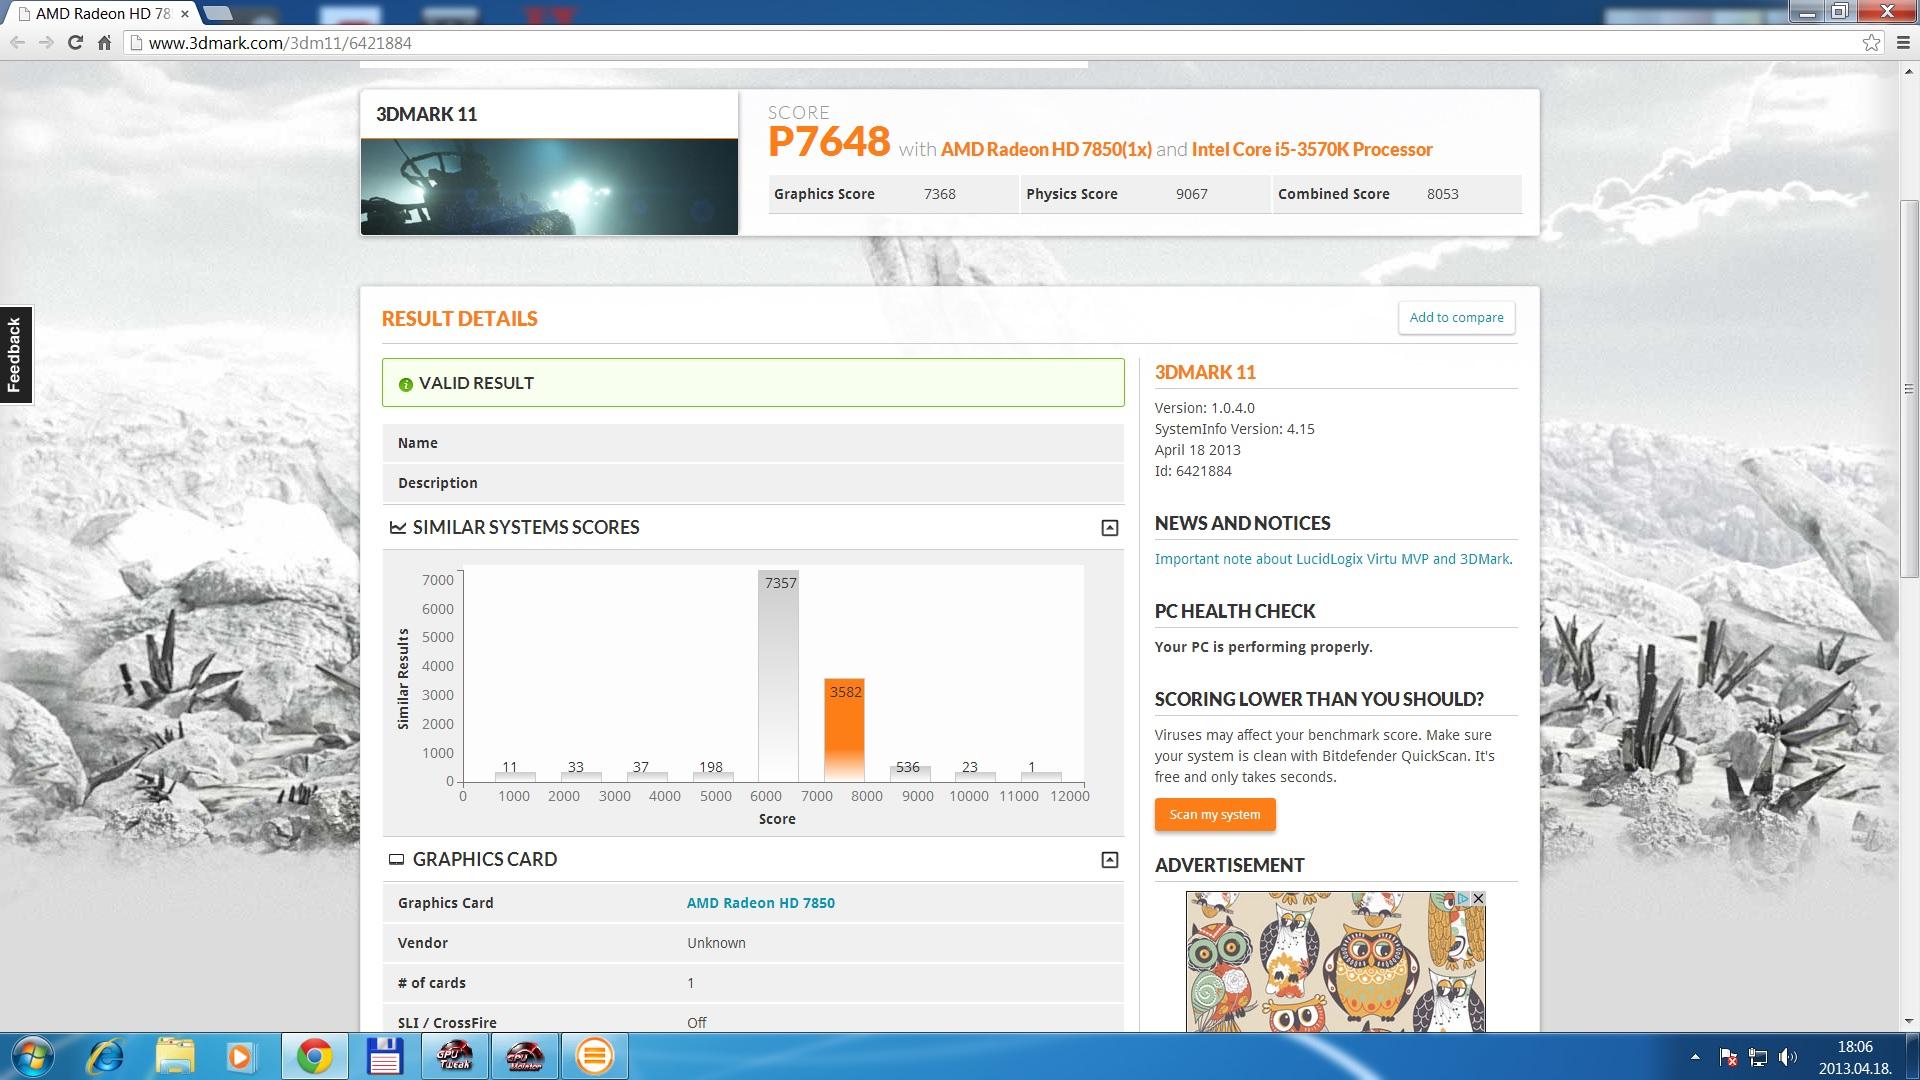Open the browser home page icon
This screenshot has height=1080, width=1920.
tap(104, 43)
